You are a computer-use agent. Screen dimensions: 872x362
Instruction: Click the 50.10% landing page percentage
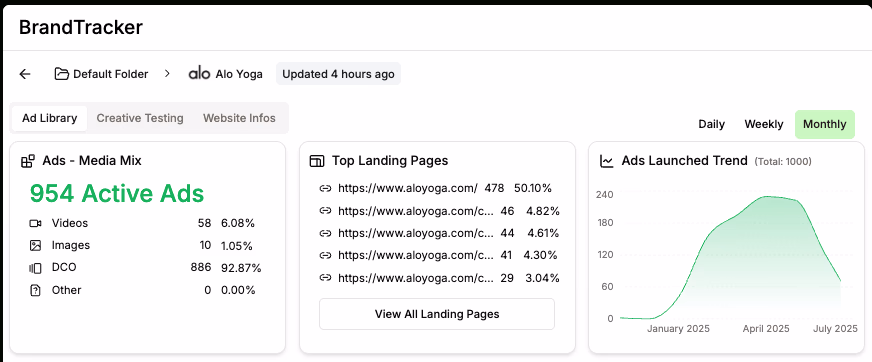(x=533, y=189)
